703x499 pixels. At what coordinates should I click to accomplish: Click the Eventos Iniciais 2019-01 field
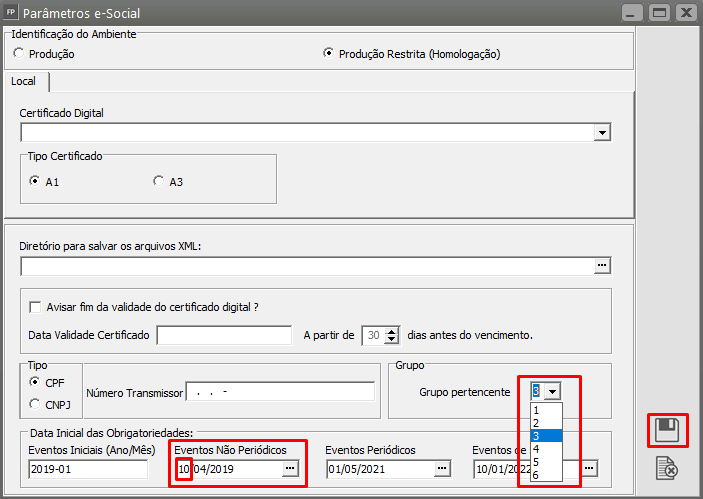88,469
